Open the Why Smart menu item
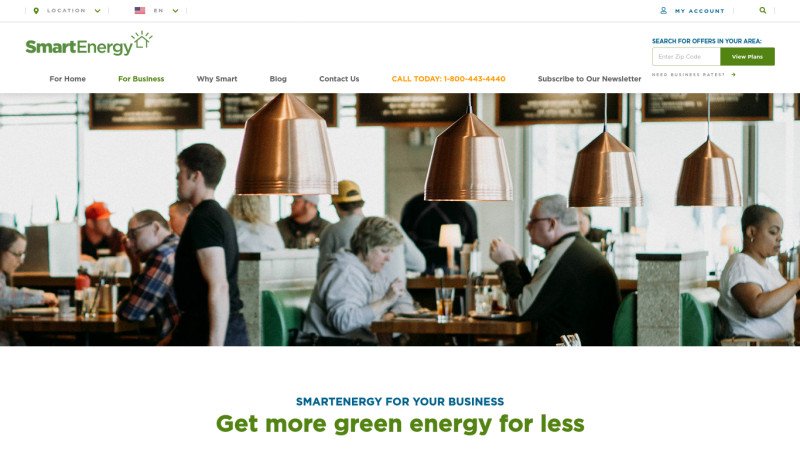The image size is (800, 450). [217, 79]
